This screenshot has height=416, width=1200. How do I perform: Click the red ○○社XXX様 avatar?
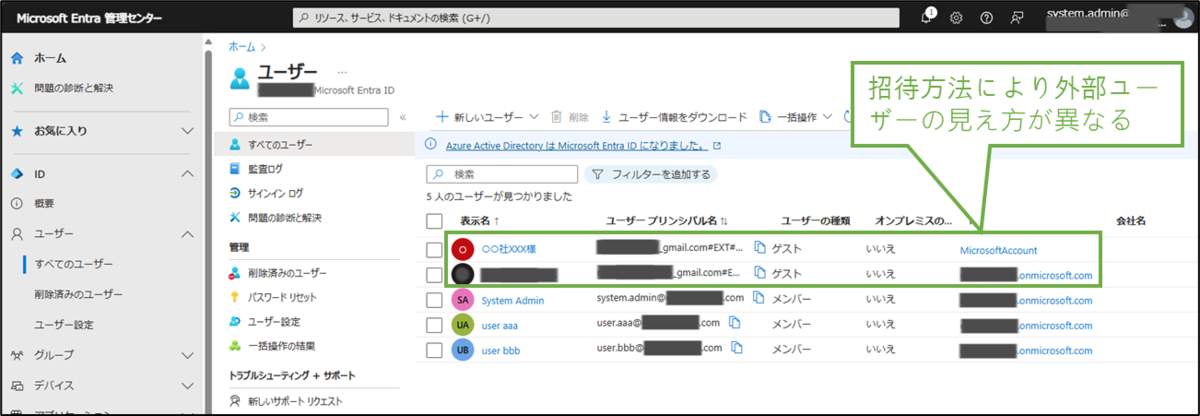pyautogui.click(x=463, y=249)
